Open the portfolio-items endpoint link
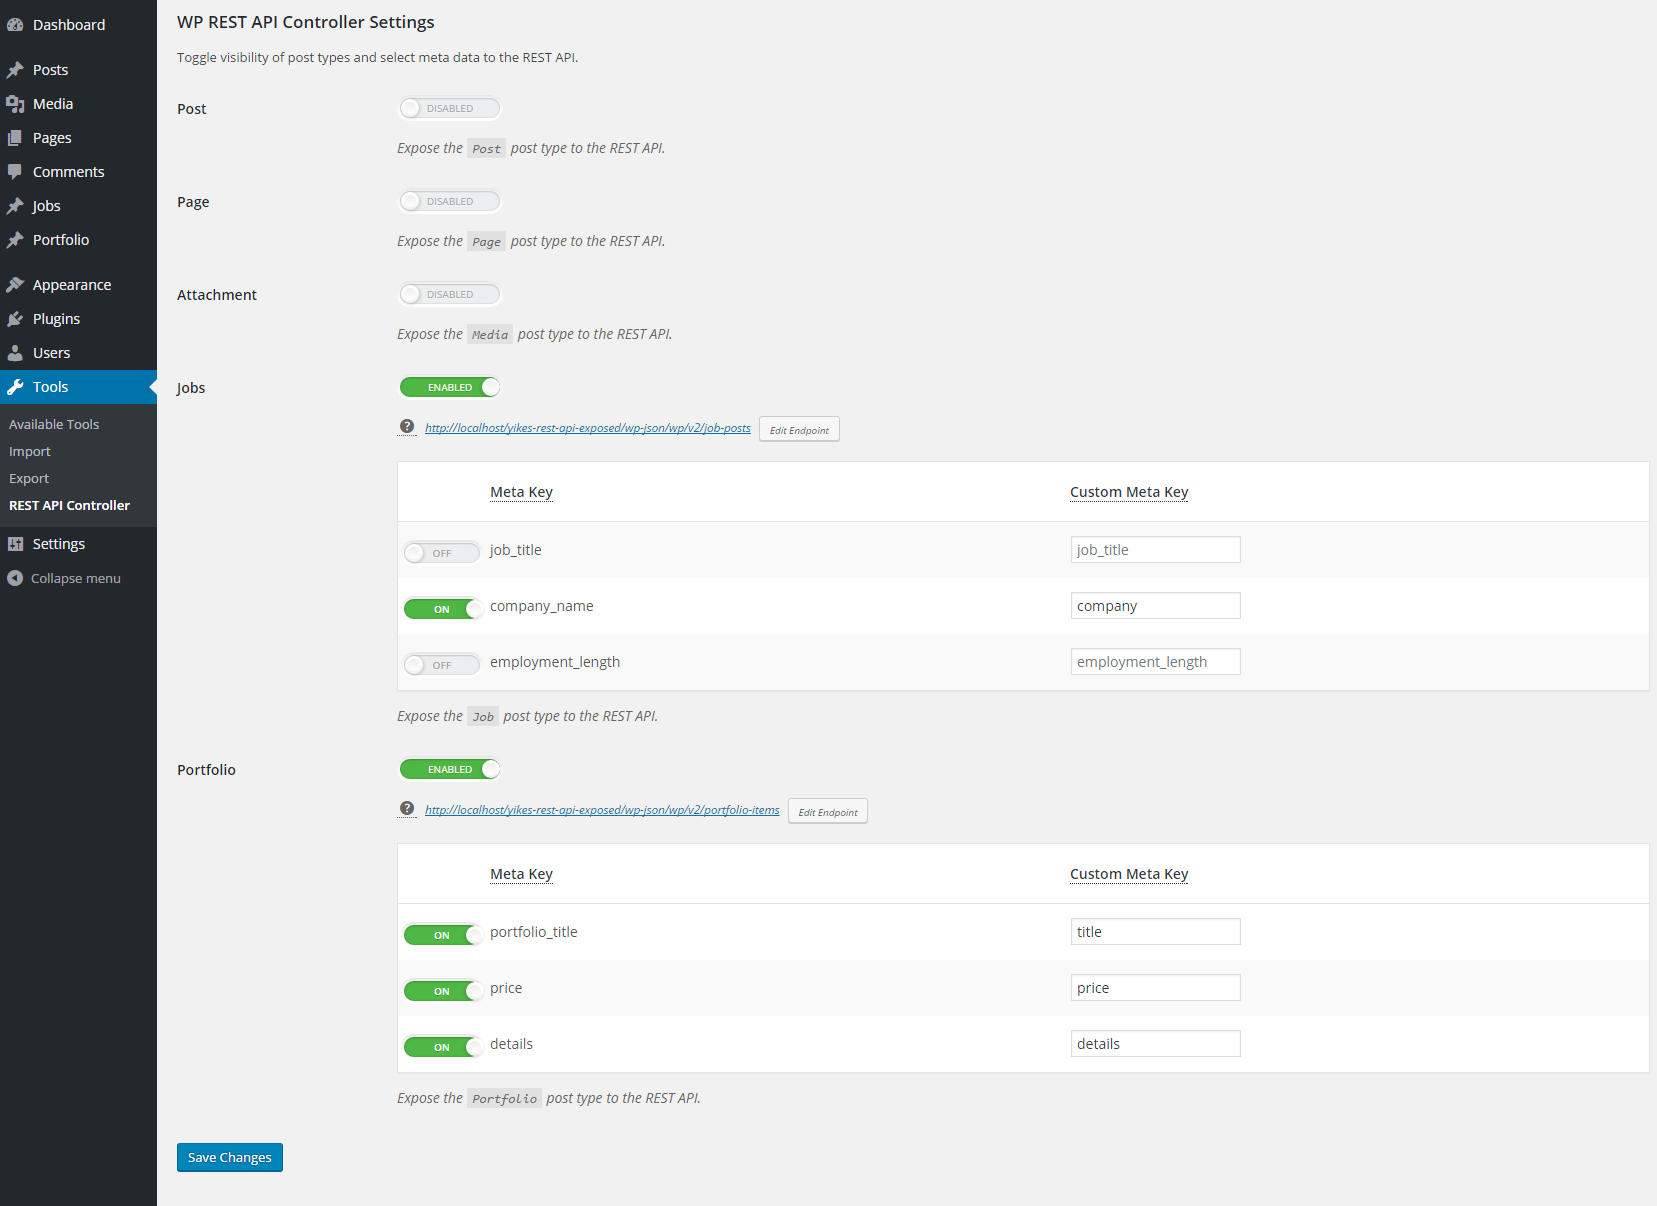 point(602,810)
